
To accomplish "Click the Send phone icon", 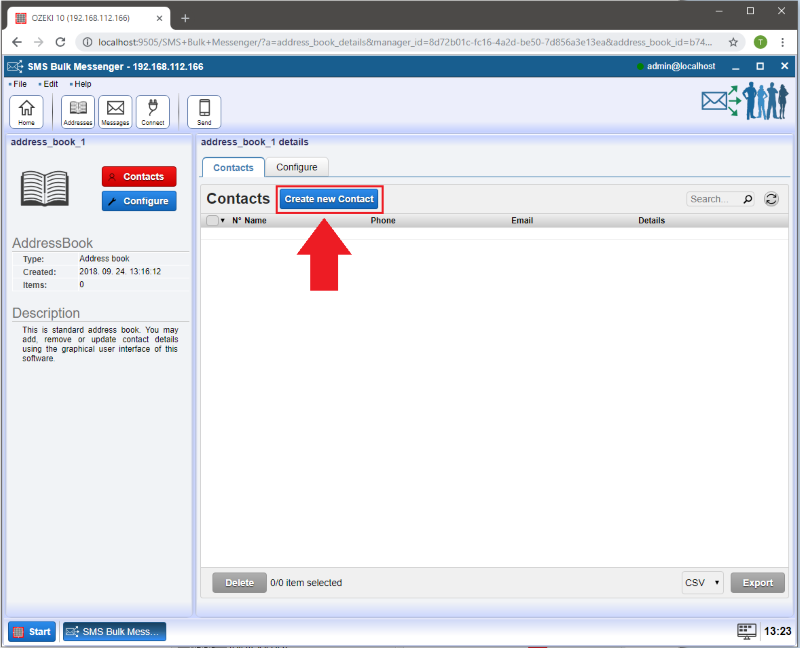I will click(204, 111).
